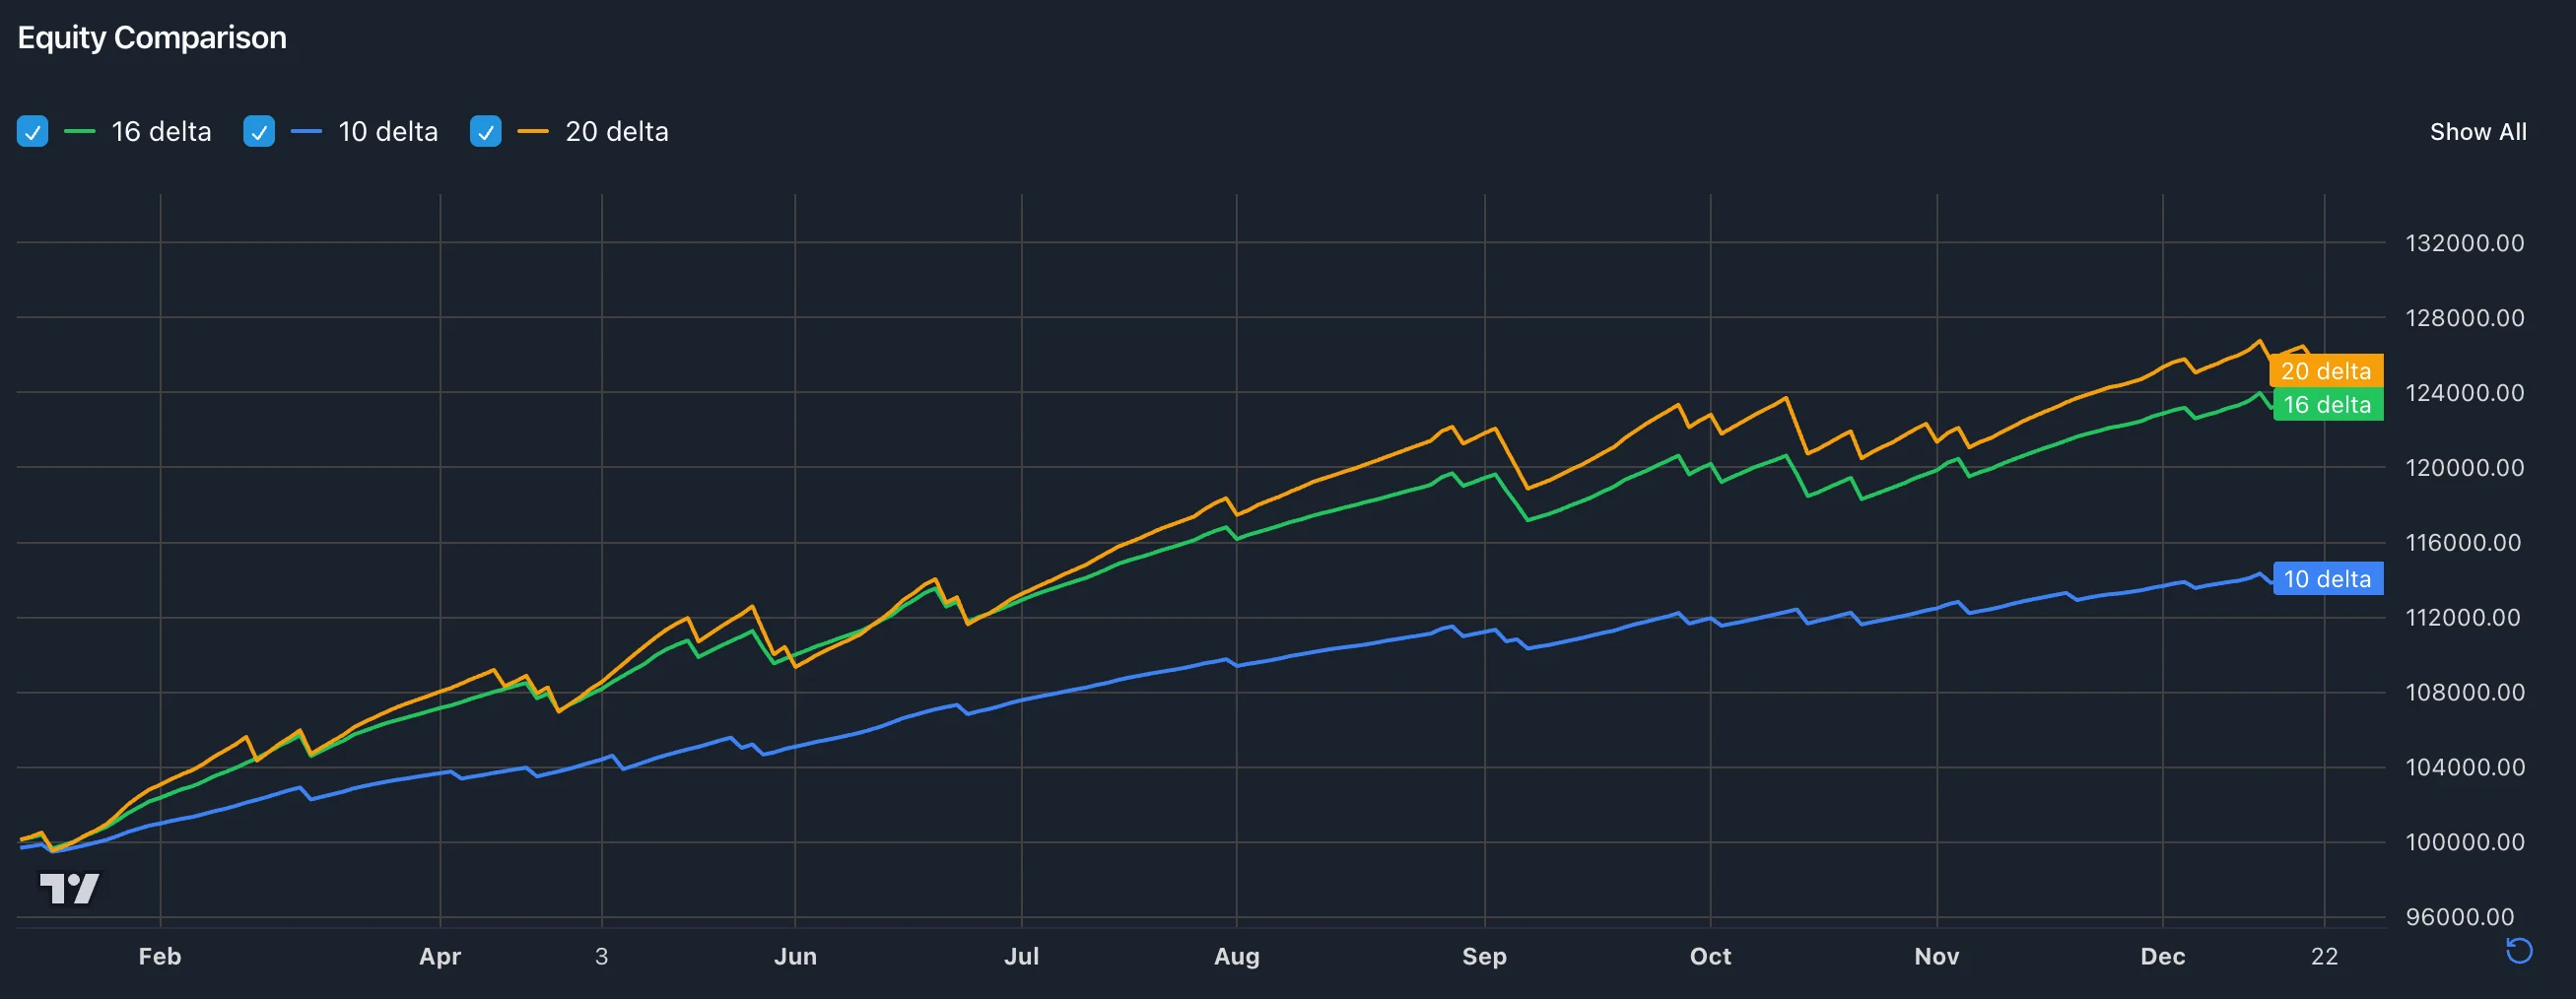
Task: Click the green 16 delta legend line swatch
Action: click(80, 132)
